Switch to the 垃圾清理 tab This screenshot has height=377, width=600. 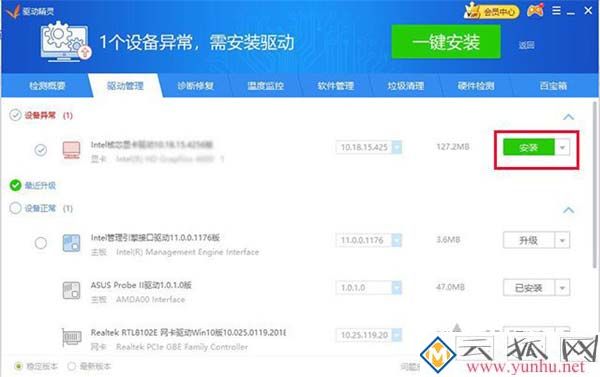click(x=406, y=86)
